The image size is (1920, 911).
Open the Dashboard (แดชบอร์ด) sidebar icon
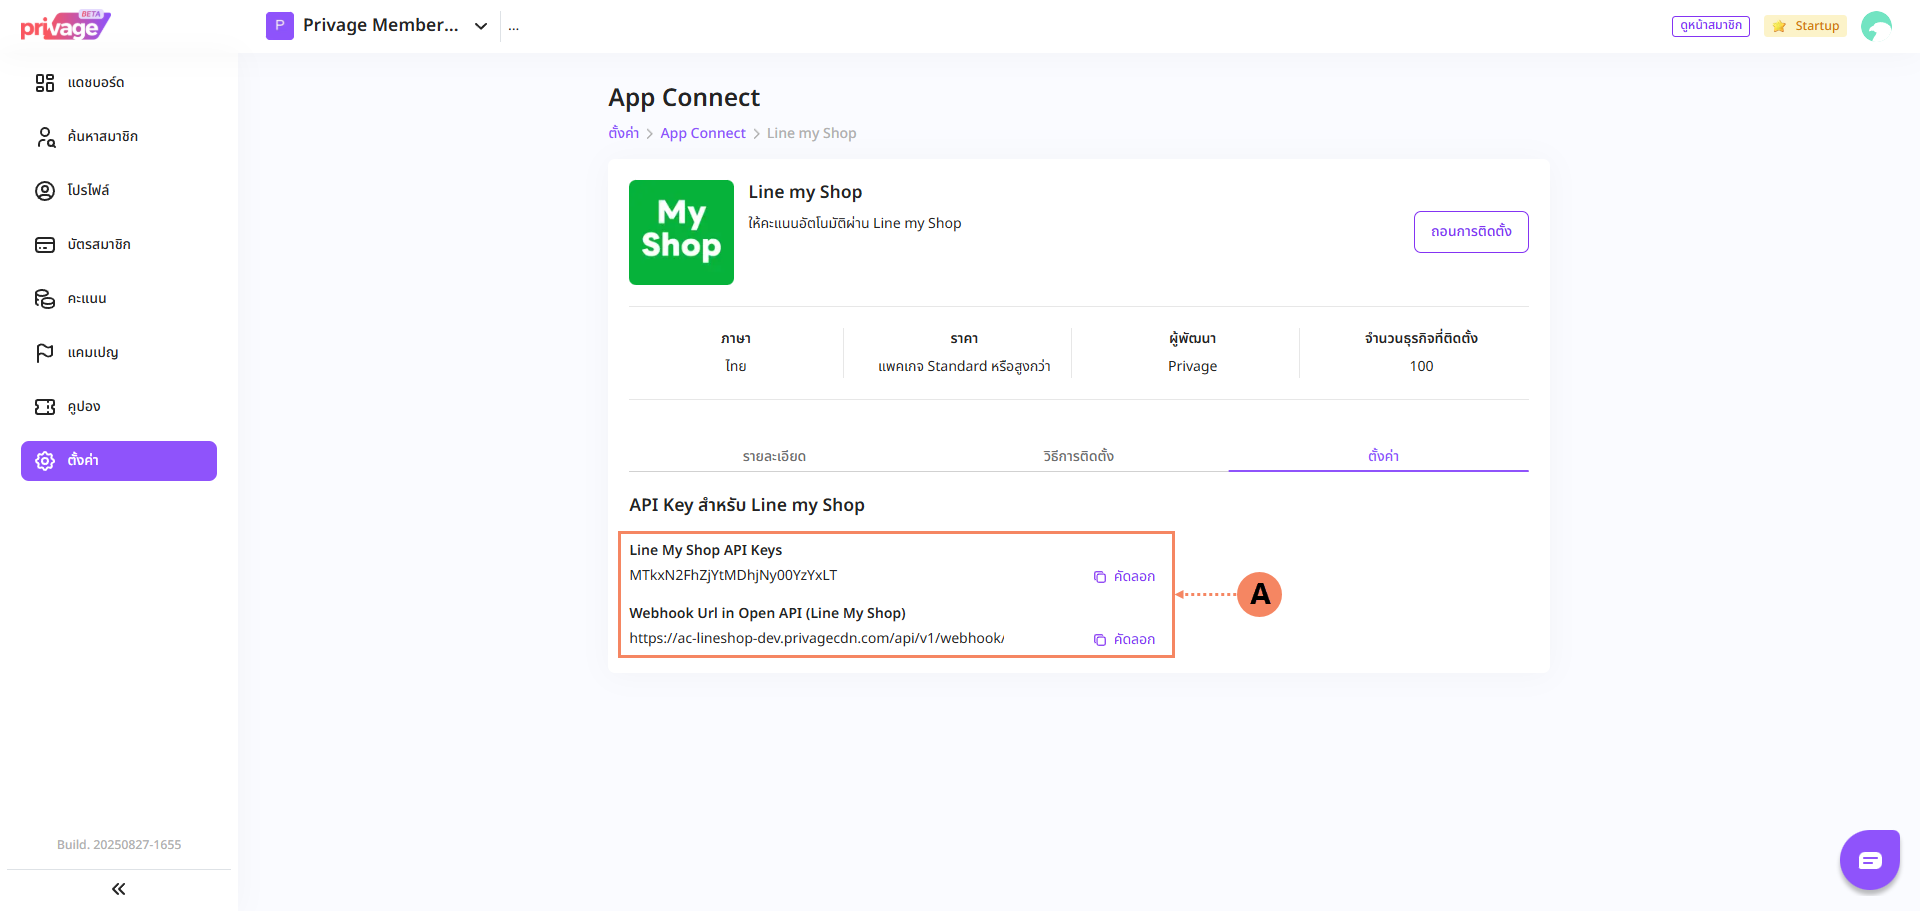(45, 83)
